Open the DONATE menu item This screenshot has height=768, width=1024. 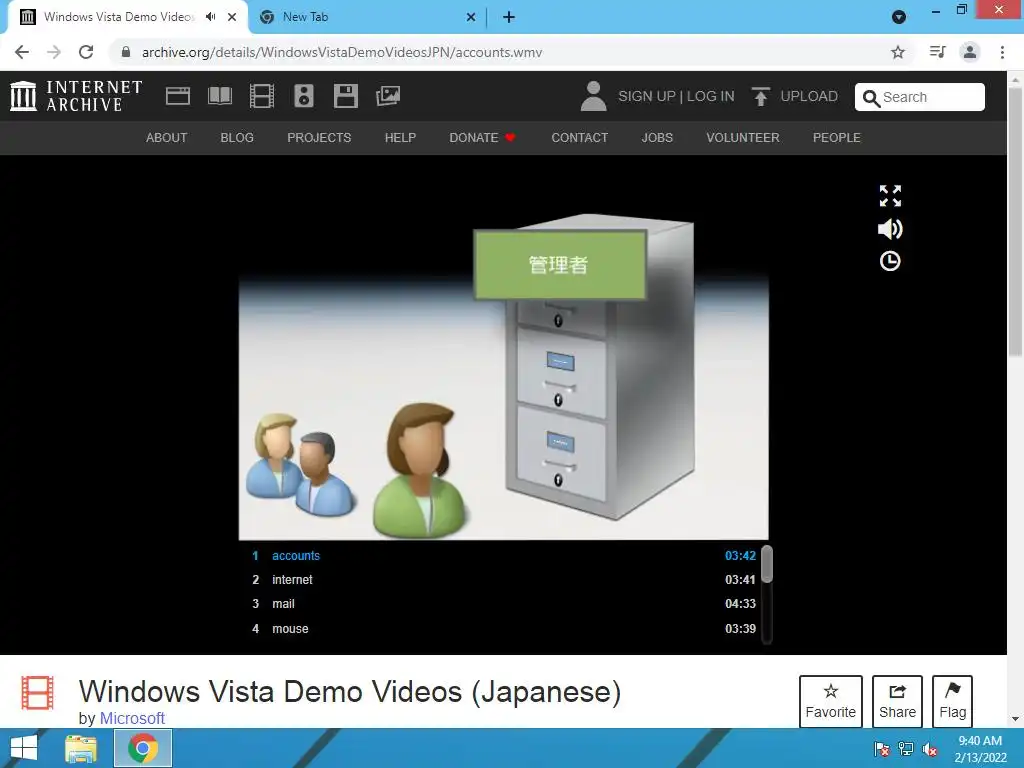tap(482, 138)
